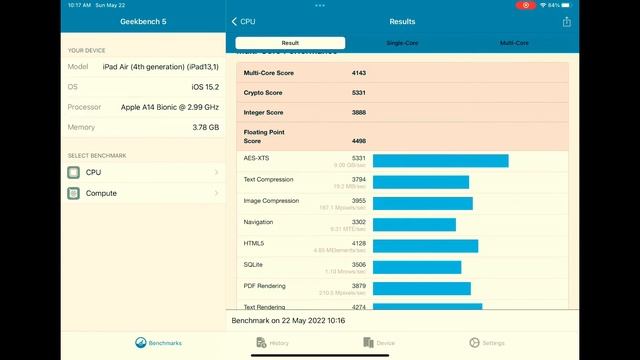Screen dimensions: 640x360
Task: Tap the Device icon in tab bar
Action: (369, 342)
